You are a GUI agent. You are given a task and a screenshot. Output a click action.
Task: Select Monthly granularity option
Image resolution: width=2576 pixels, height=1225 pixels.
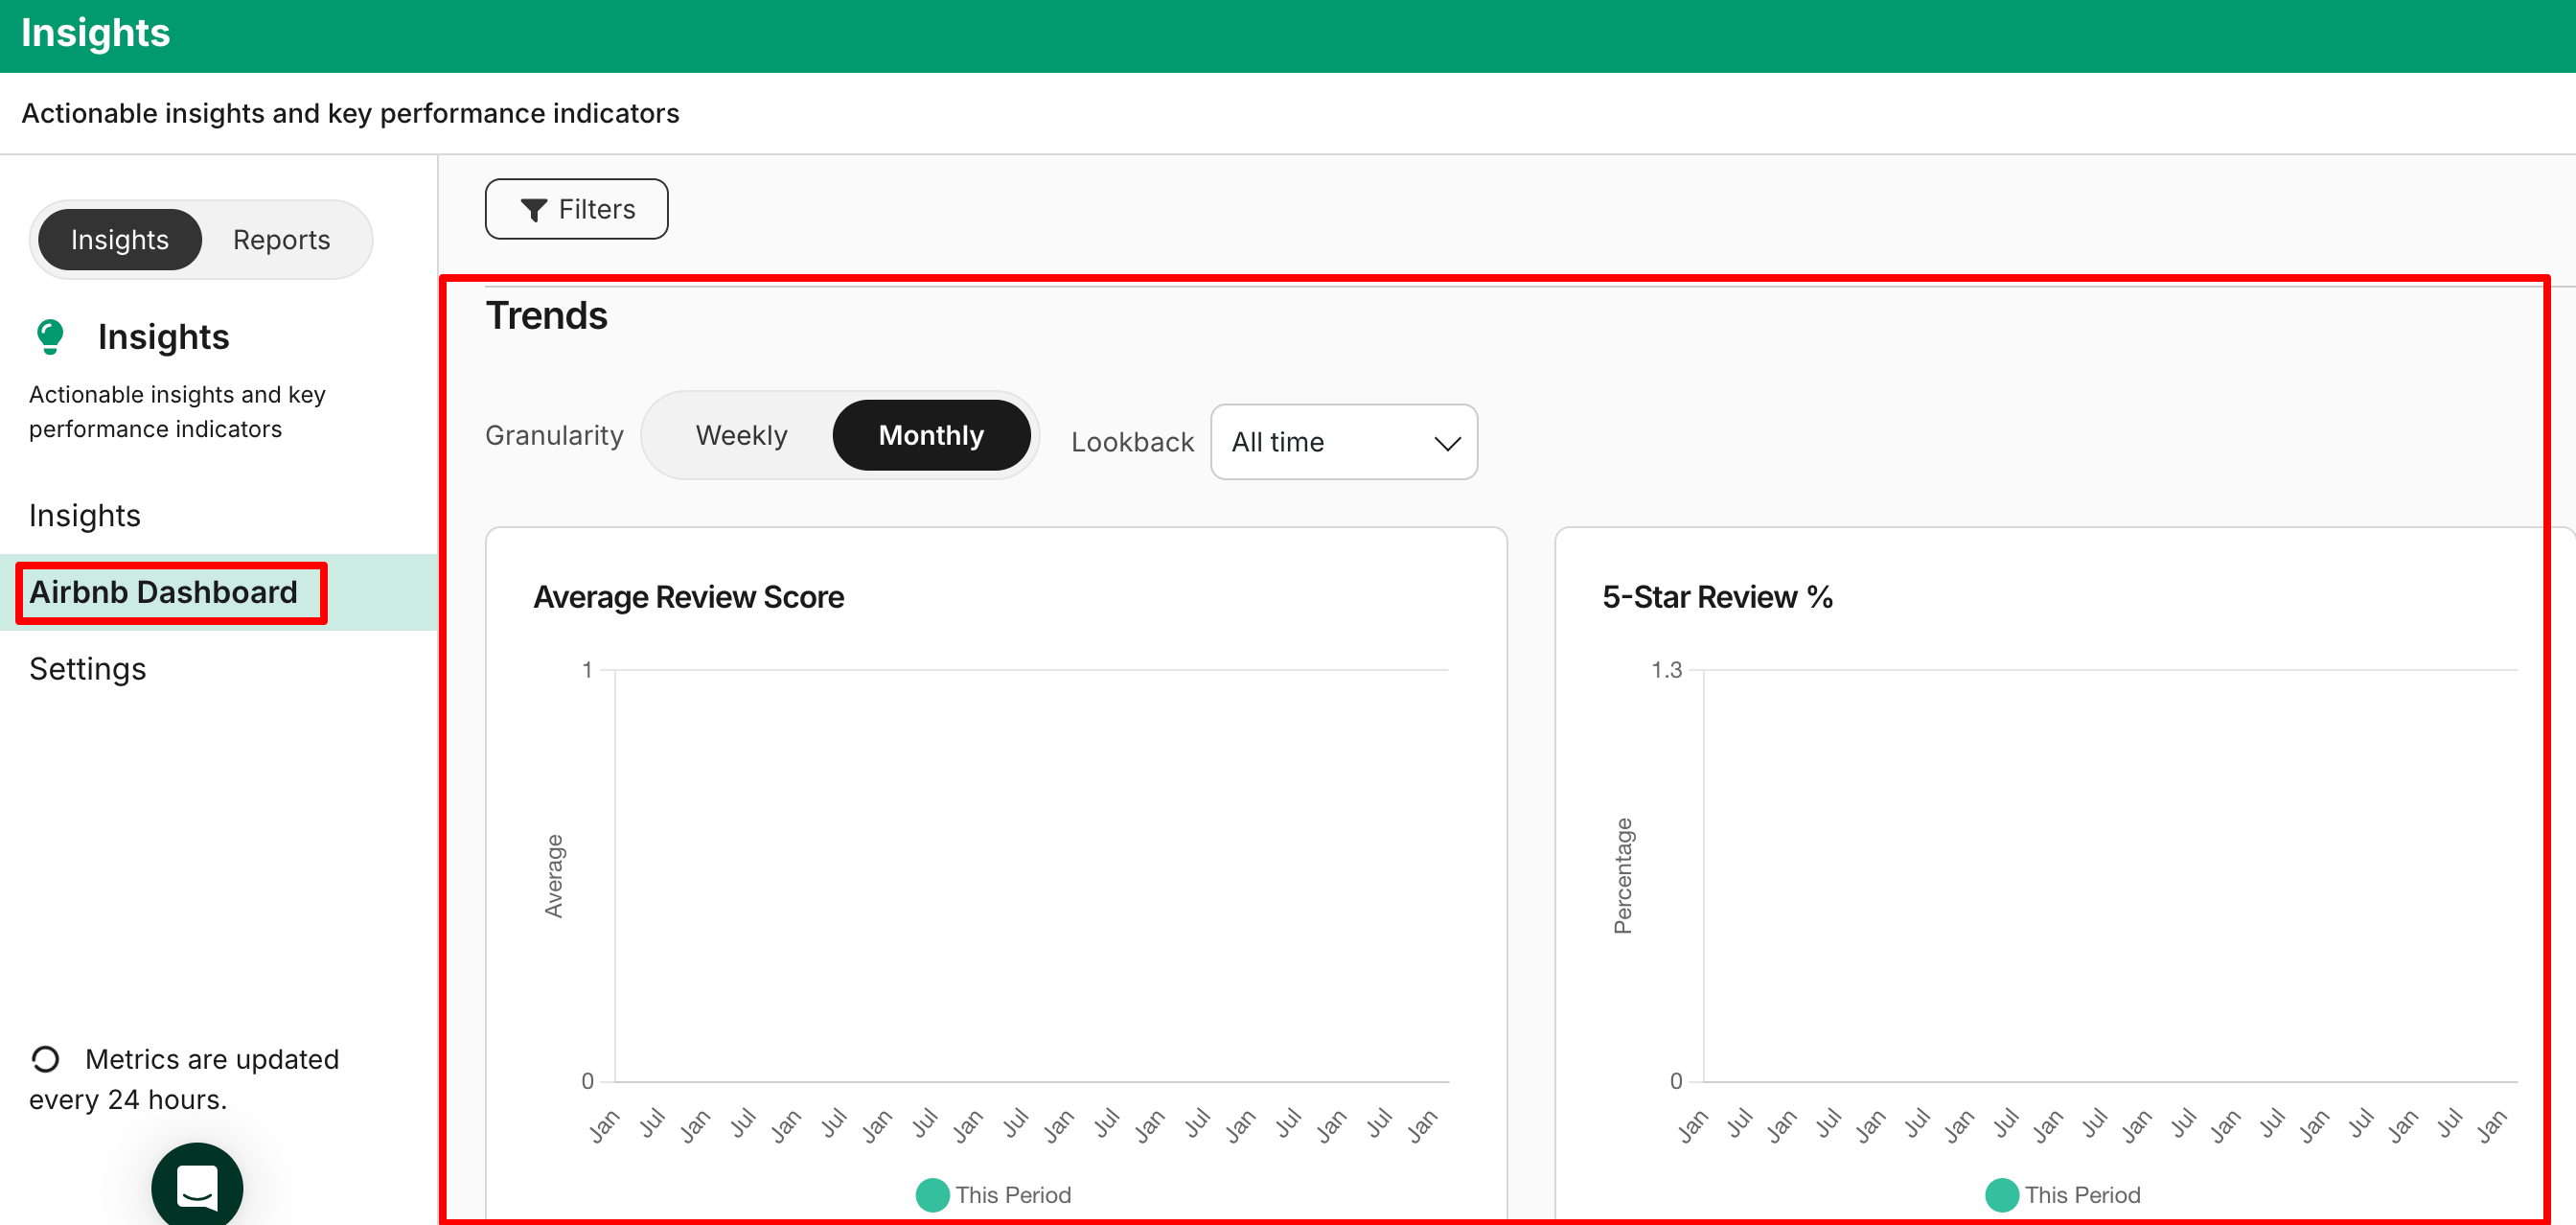930,436
